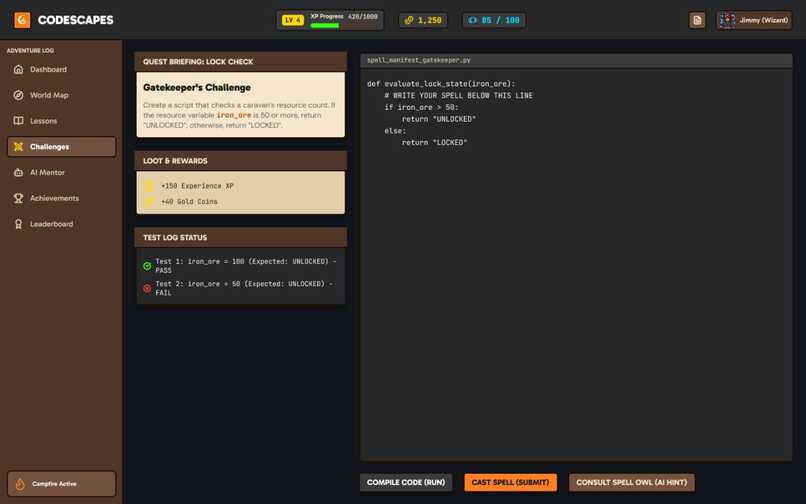Click the +40 Gold Coins text

point(189,202)
